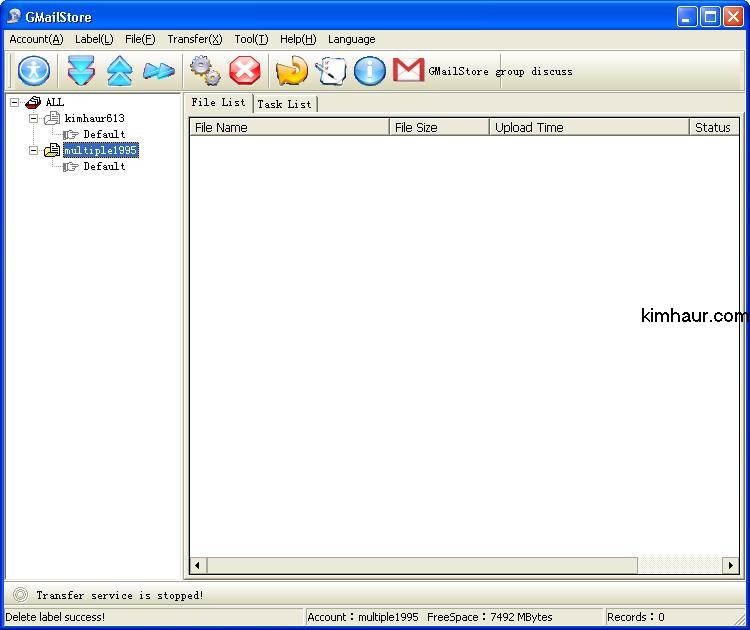Click the orange curved arrow icon
The width and height of the screenshot is (750, 630).
291,71
